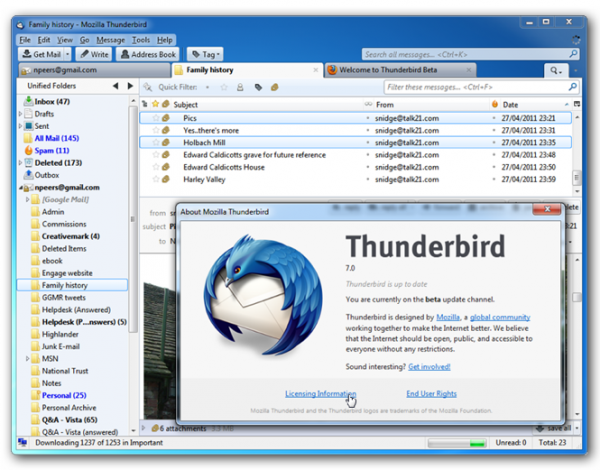The image size is (600, 470).
Task: Open the Tag dropdown
Action: (x=205, y=54)
